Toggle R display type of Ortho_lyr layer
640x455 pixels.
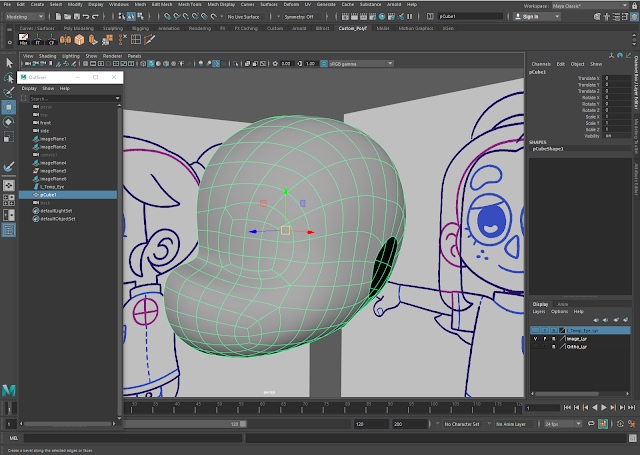pyautogui.click(x=553, y=346)
